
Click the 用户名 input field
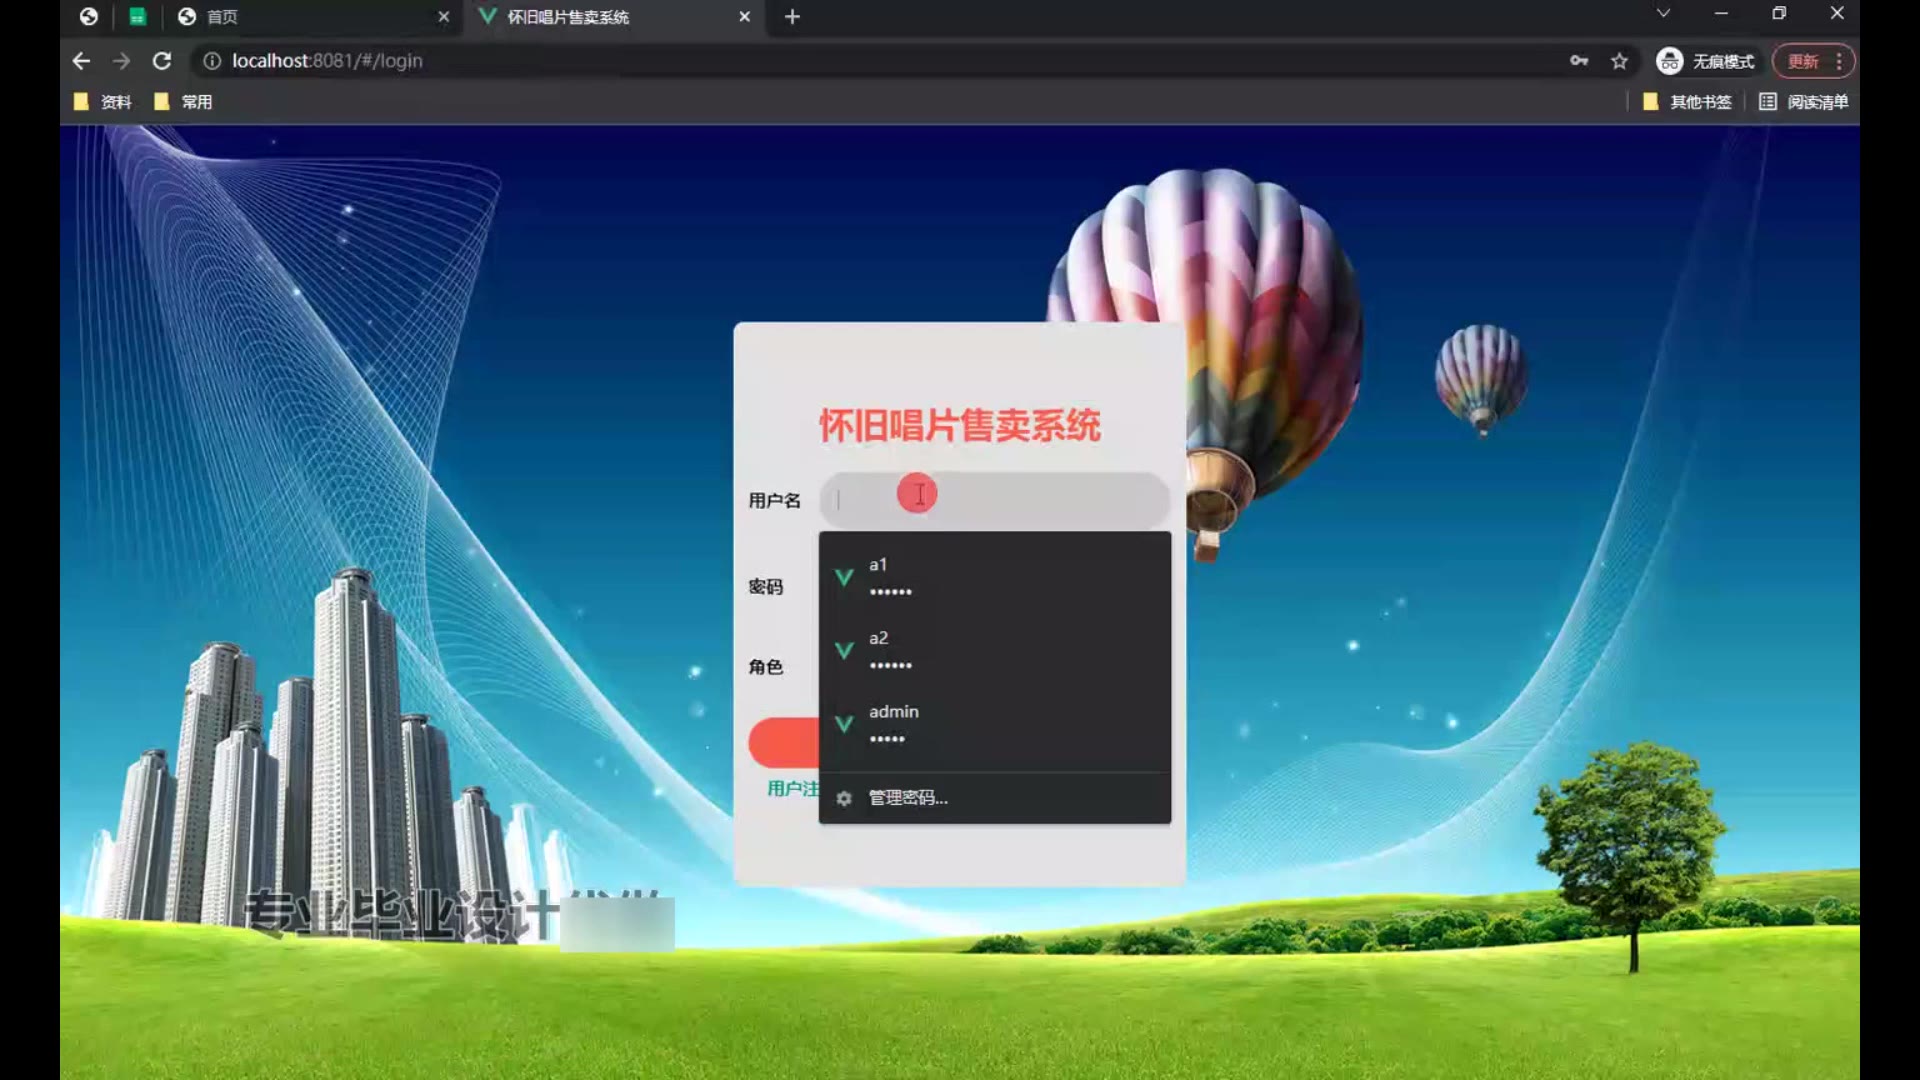[x=1040, y=500]
